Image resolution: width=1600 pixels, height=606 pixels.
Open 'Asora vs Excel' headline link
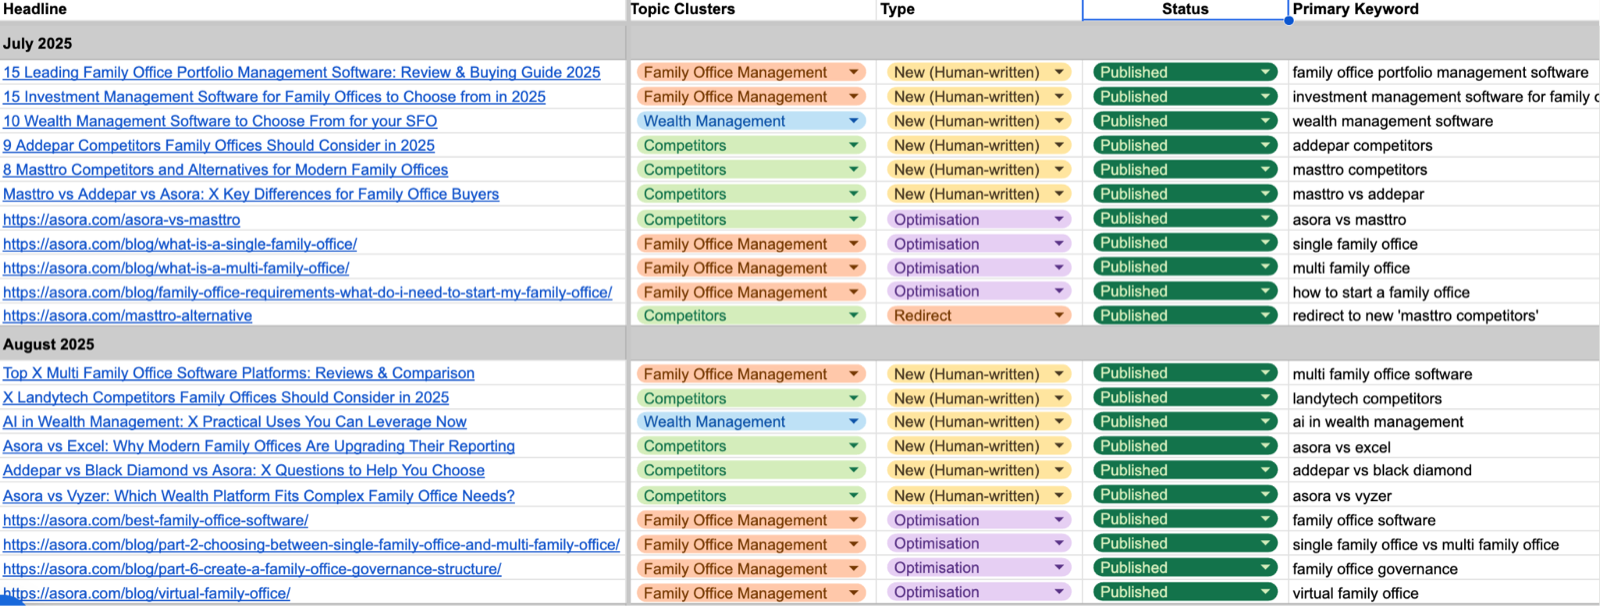click(259, 446)
